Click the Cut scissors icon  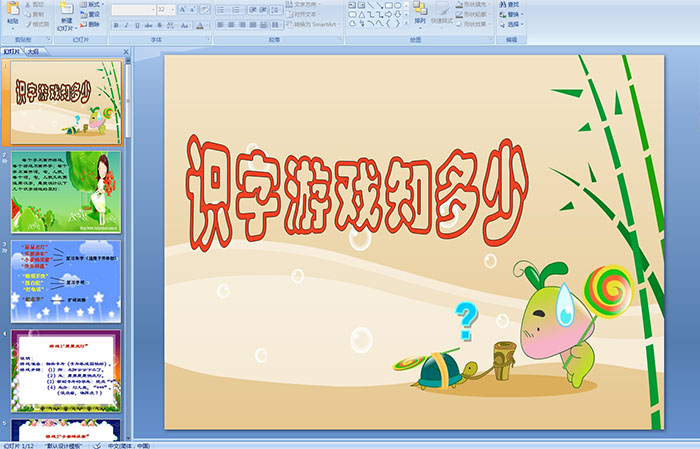click(28, 5)
